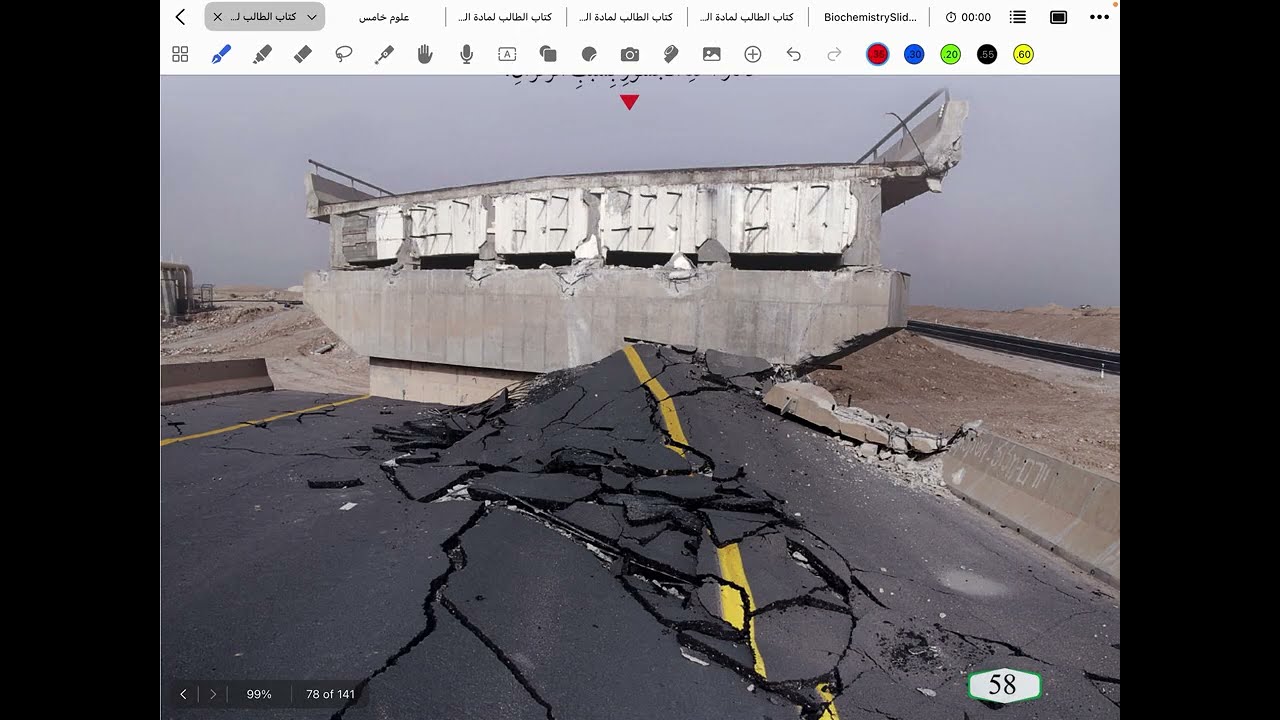
Task: Open the Shapes tool
Action: [x=547, y=54]
